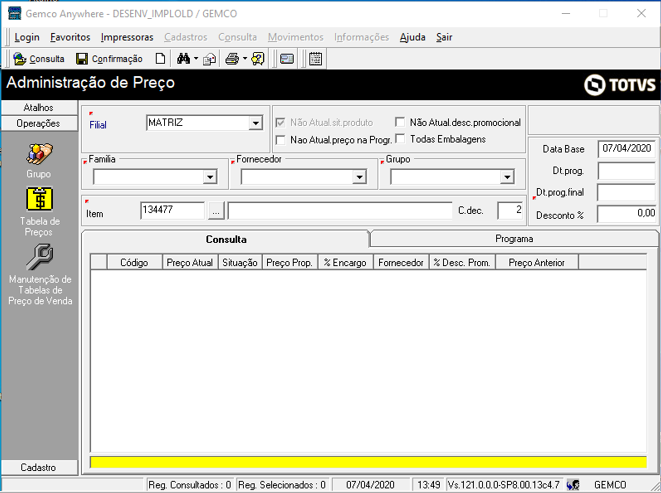Click the card window toolbar icon
The width and height of the screenshot is (661, 493).
287,59
